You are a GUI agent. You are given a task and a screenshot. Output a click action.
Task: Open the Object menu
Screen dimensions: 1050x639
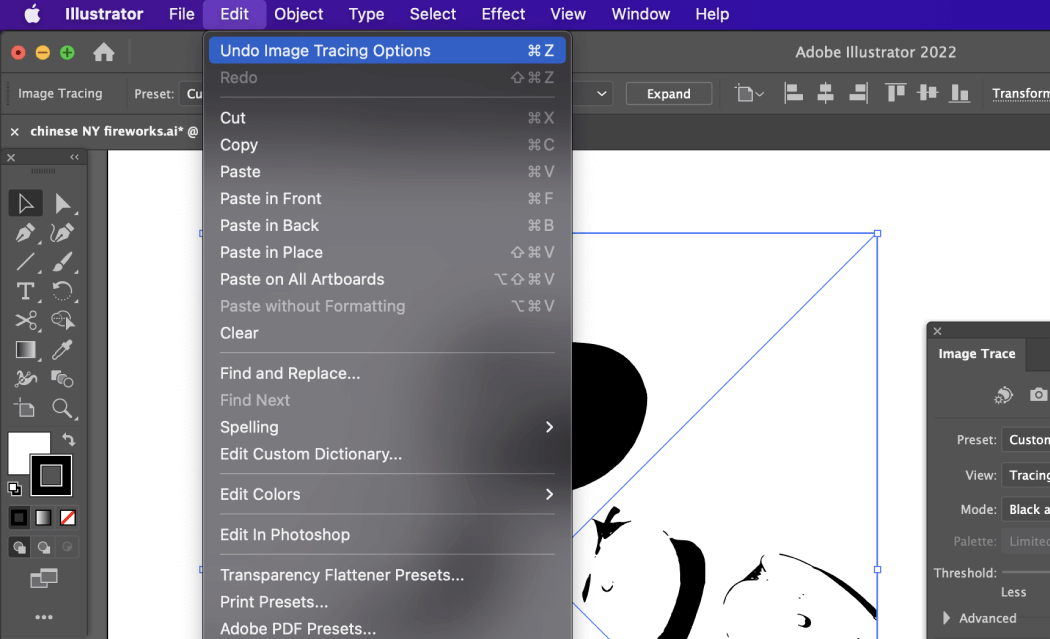[x=299, y=14]
